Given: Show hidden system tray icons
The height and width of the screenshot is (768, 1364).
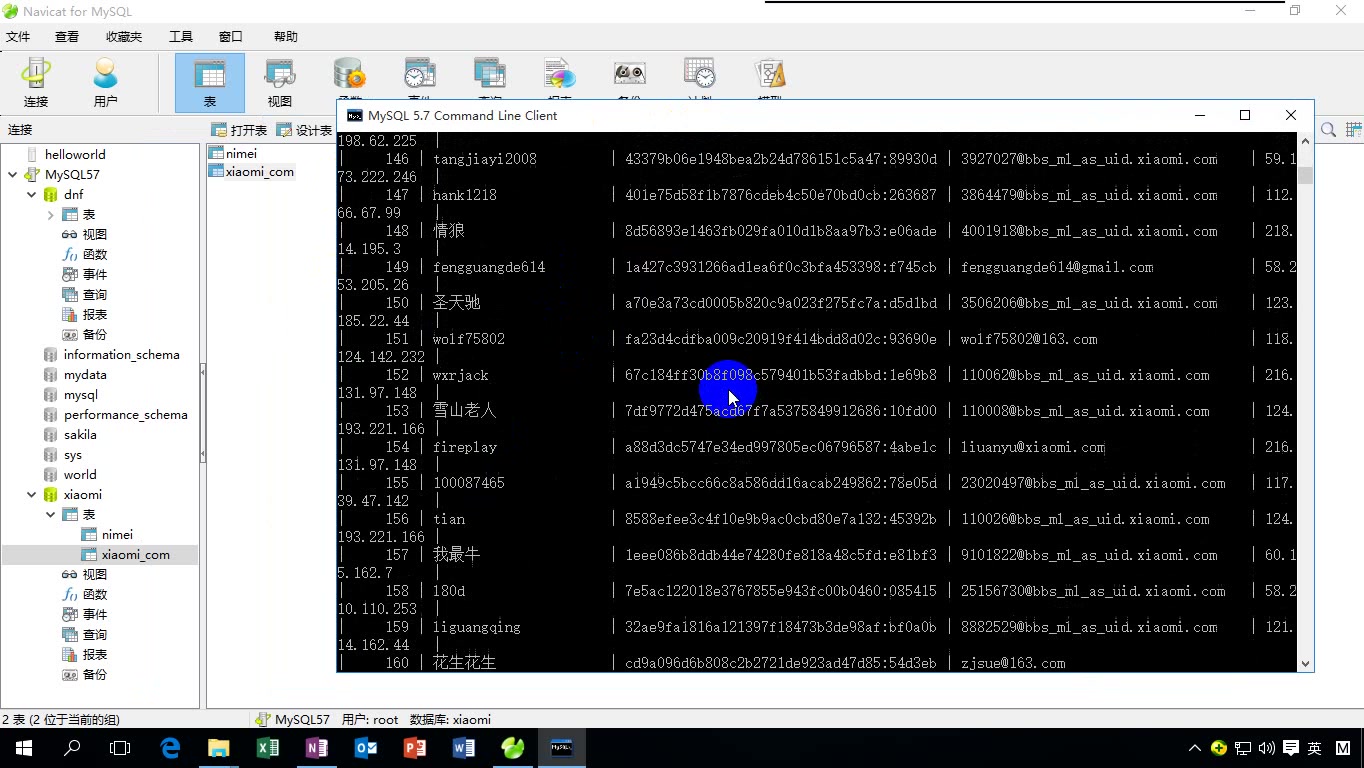Looking at the screenshot, I should tap(1194, 748).
